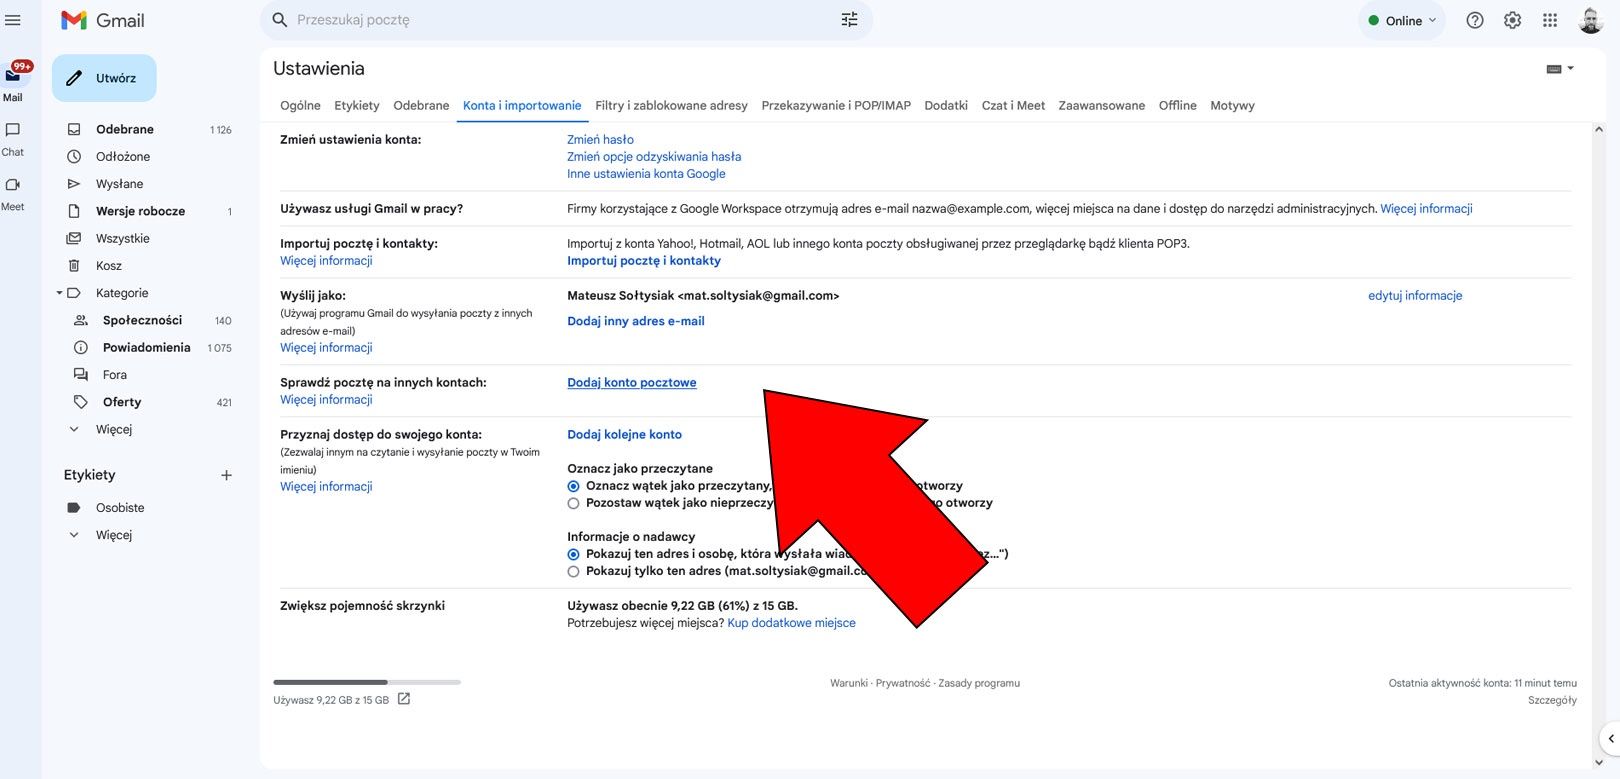Viewport: 1620px width, 779px height.
Task: Click Zmień opcje odzyskiwania hasła link
Action: (654, 156)
